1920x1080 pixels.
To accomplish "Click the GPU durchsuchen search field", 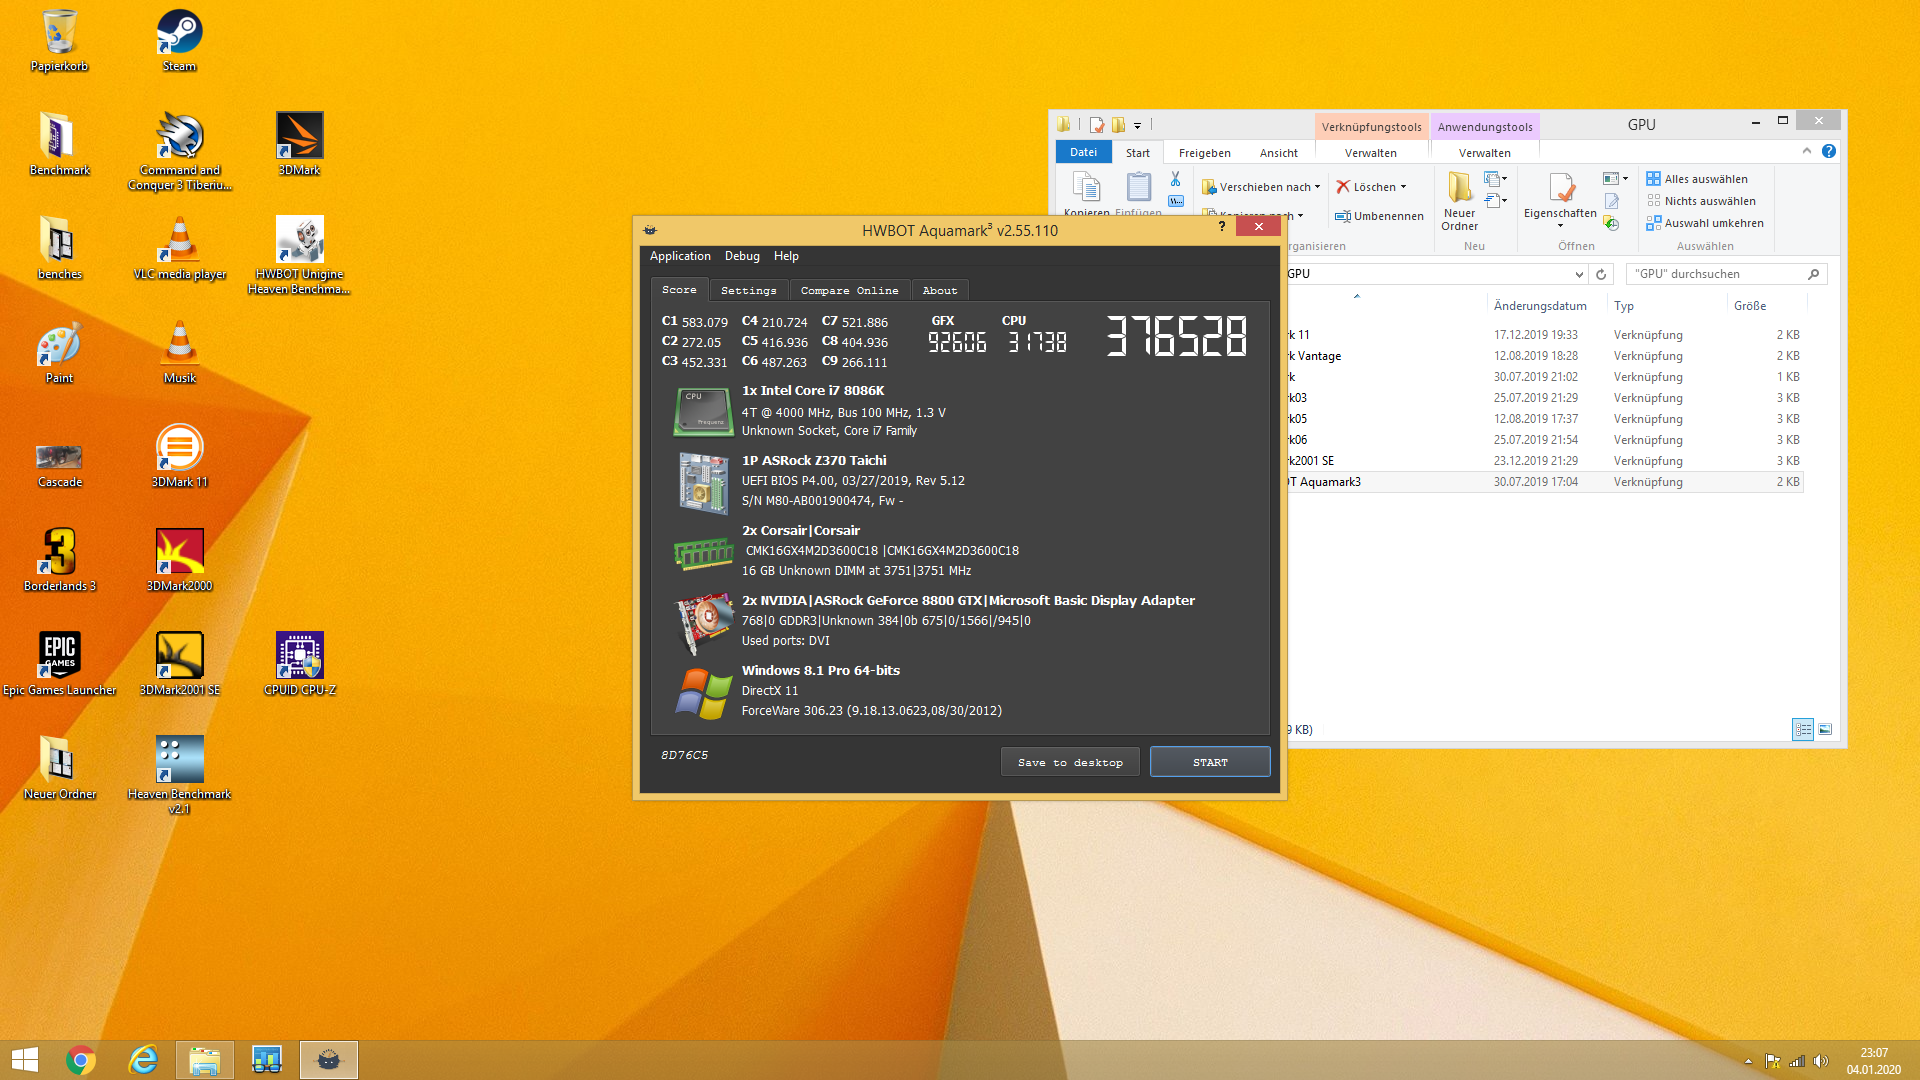I will (x=1727, y=274).
